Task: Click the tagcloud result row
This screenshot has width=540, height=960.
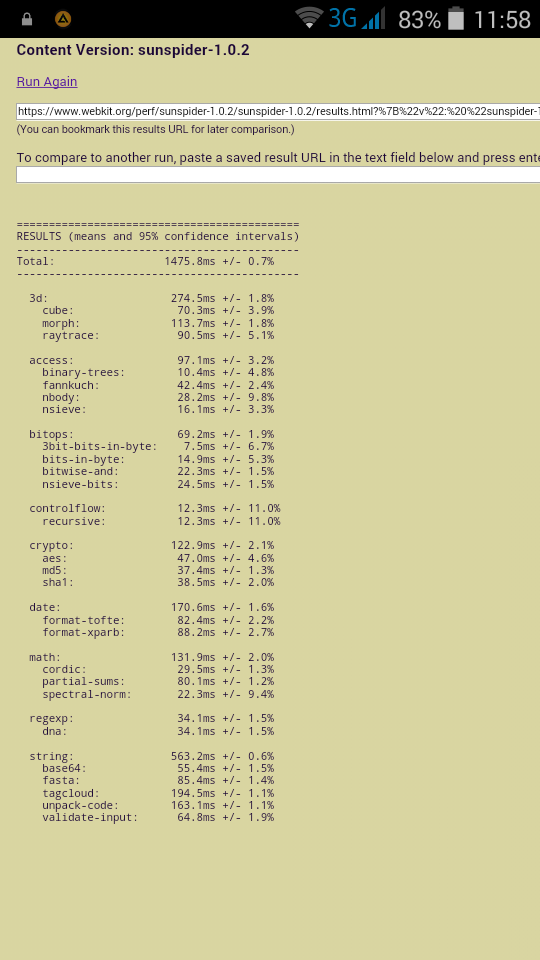Action: (158, 793)
